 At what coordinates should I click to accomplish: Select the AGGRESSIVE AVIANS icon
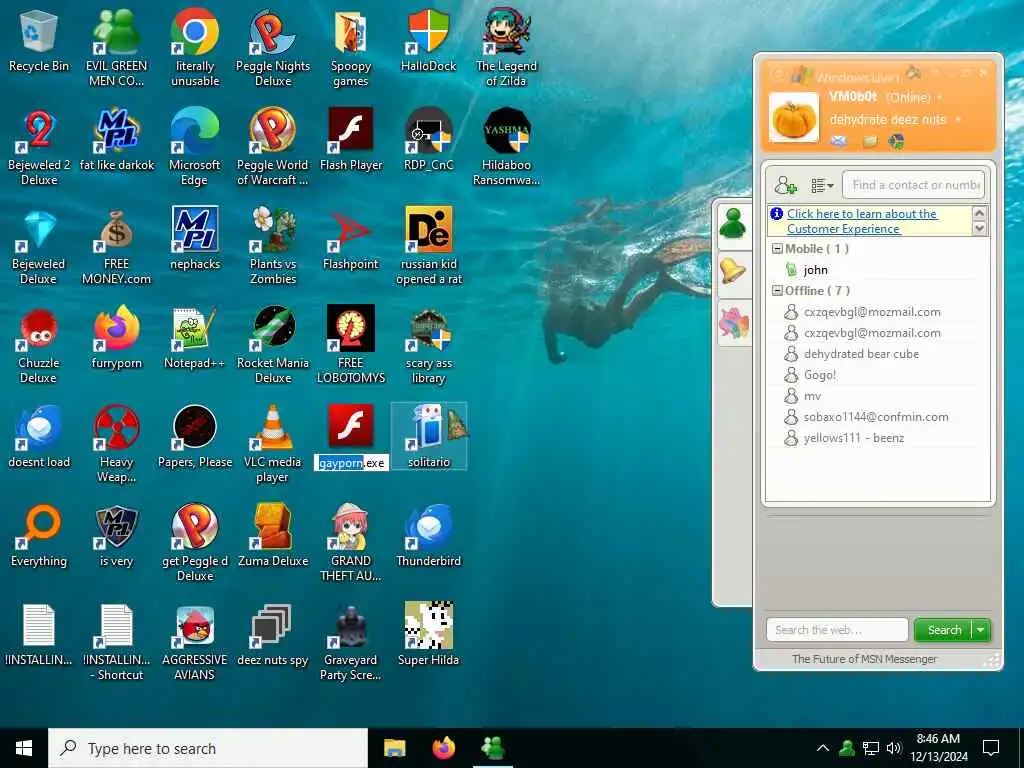click(x=195, y=642)
